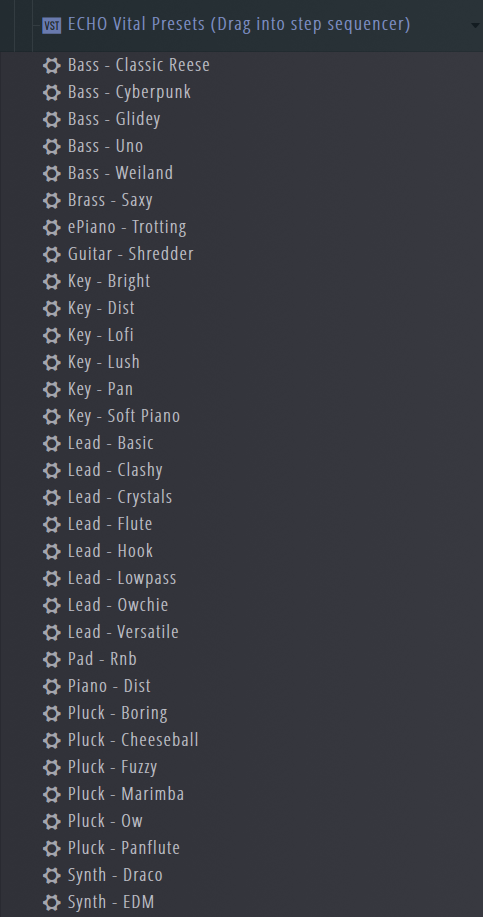Click the preset icon beside Pad - Rnb
The height and width of the screenshot is (917, 483).
point(52,660)
